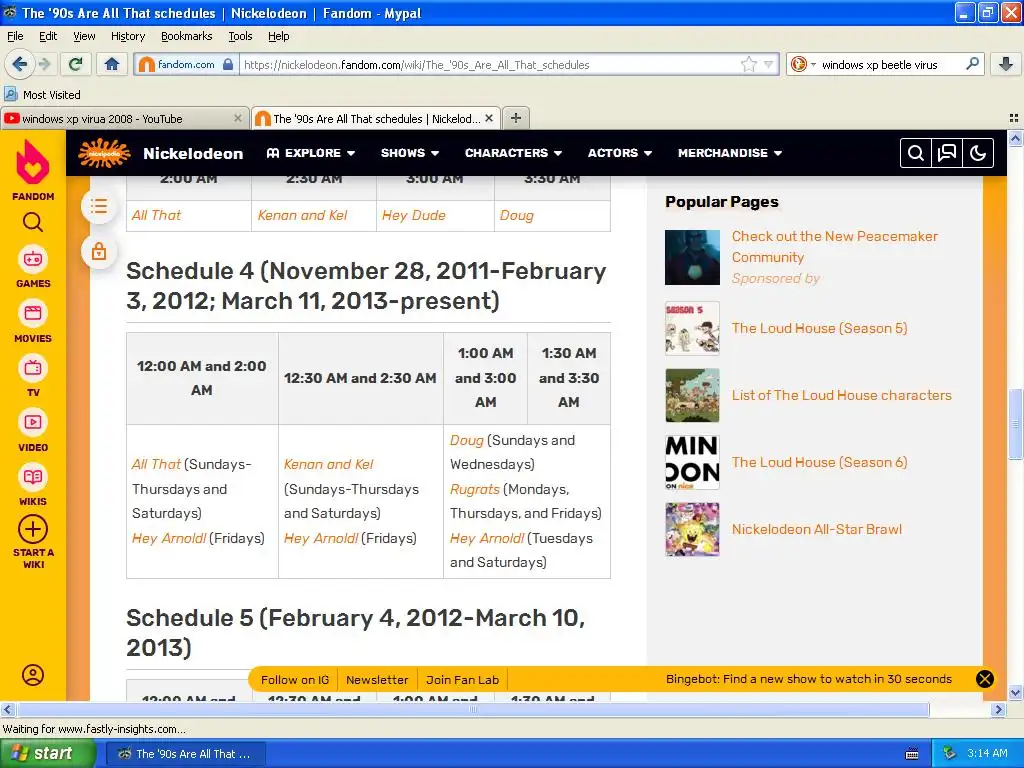The image size is (1024, 768).
Task: Expand the Characters dropdown
Action: (x=513, y=153)
